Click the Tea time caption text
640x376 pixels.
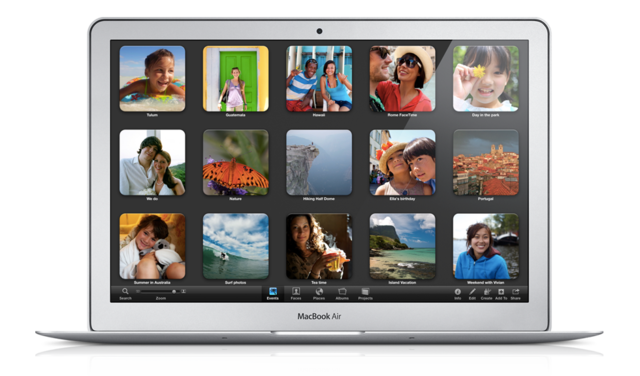coord(319,283)
